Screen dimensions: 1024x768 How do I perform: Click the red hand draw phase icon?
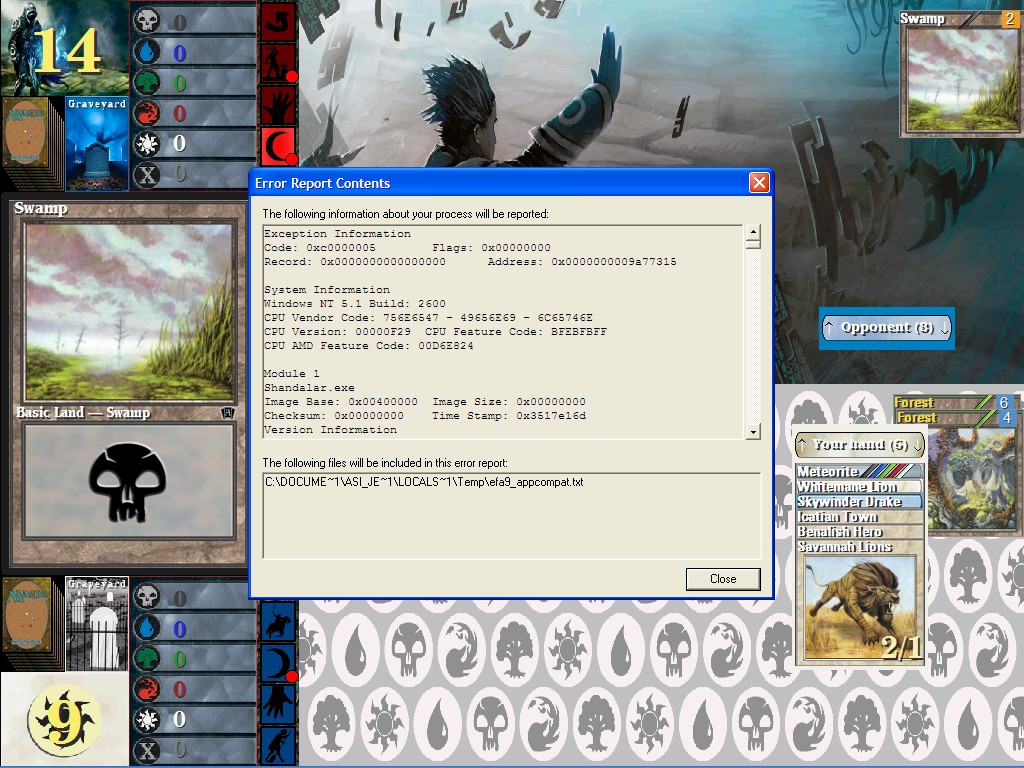[278, 105]
